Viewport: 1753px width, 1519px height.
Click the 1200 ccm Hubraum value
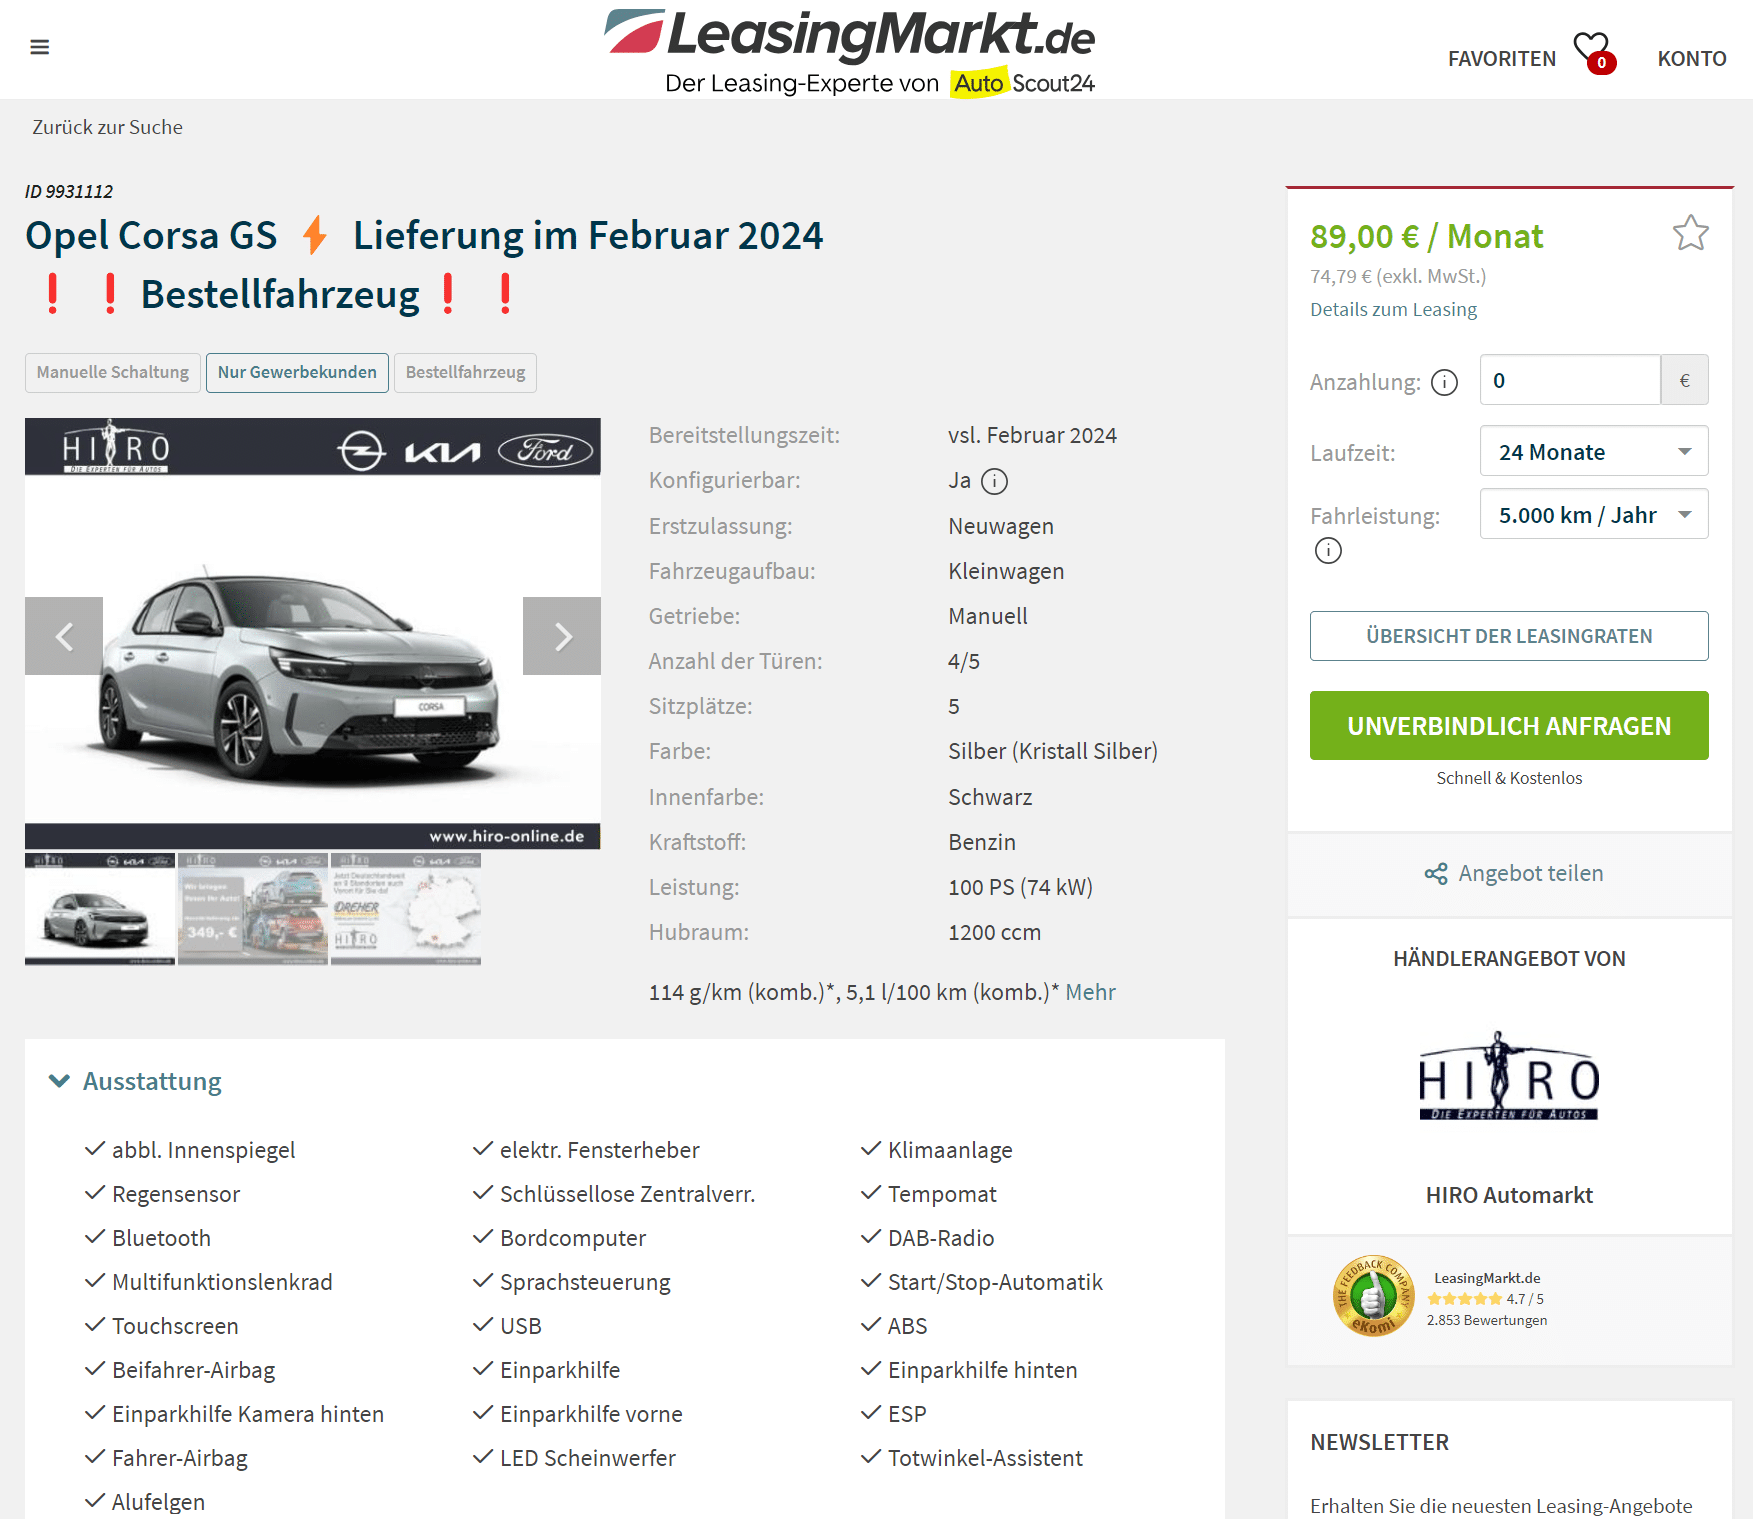click(x=994, y=933)
